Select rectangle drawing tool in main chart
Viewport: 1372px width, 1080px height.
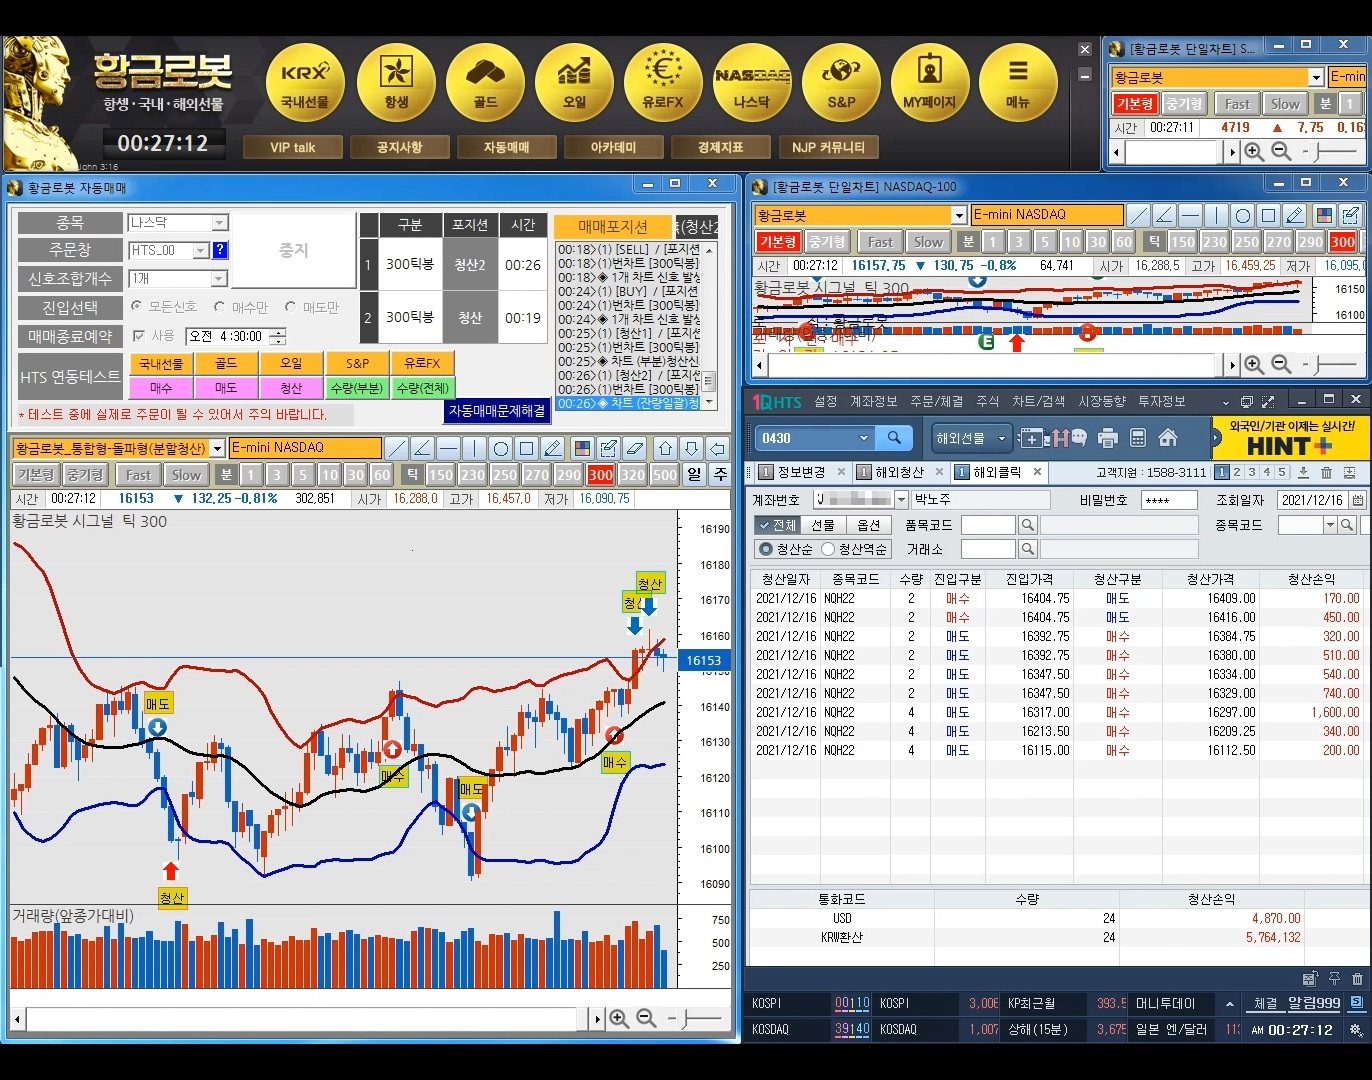(526, 448)
